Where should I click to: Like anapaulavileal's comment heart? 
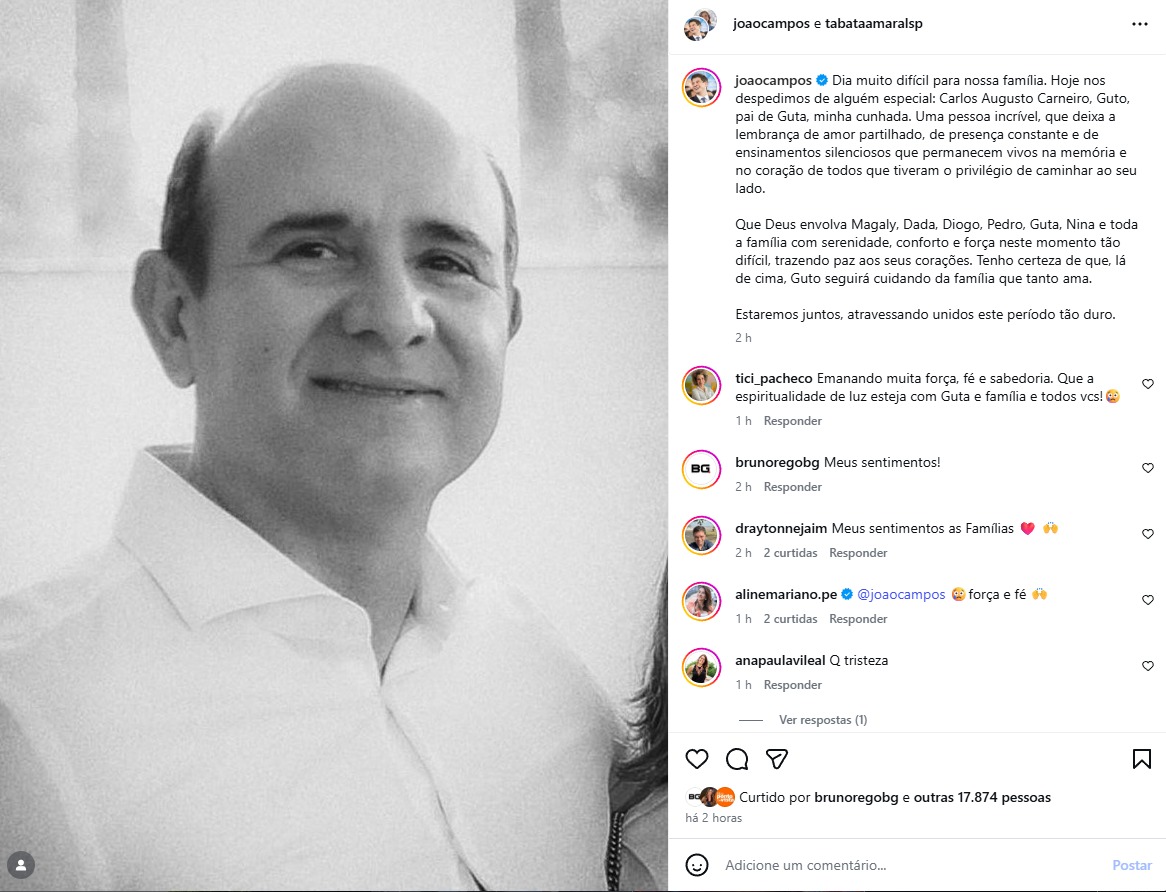(x=1147, y=666)
